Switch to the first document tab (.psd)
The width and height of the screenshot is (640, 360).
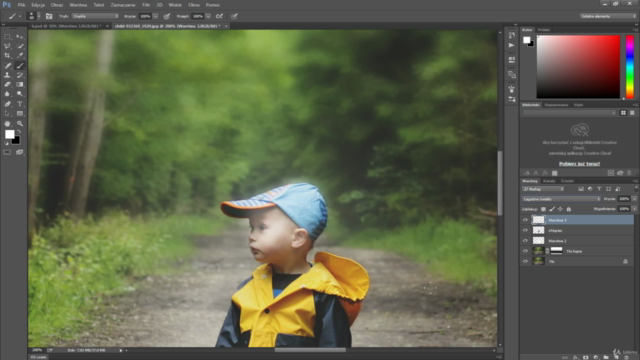pyautogui.click(x=67, y=26)
